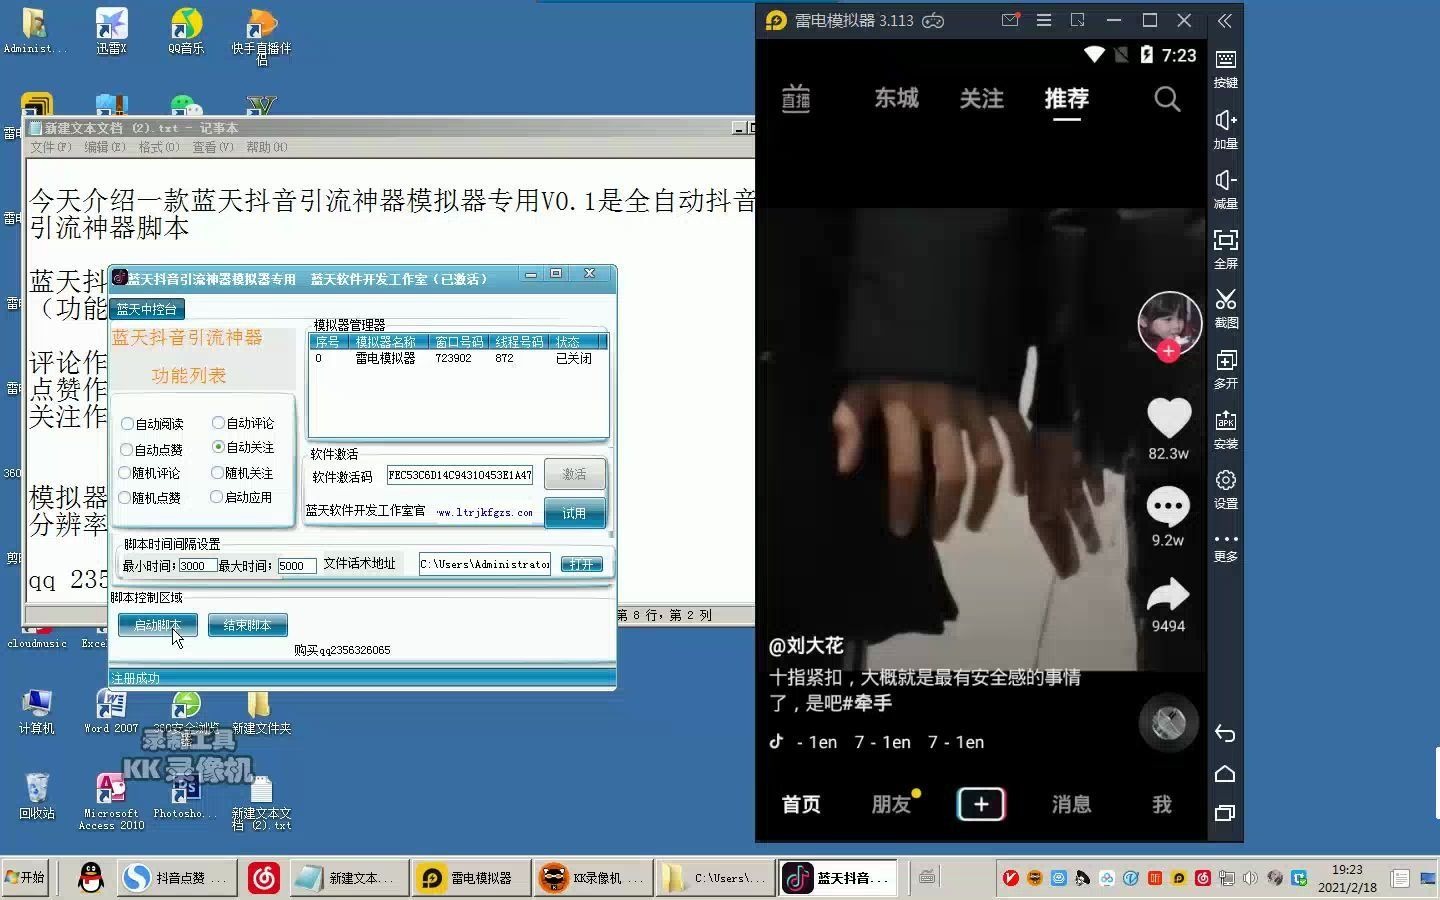Viewport: 1440px width, 900px height.
Task: Tap the plus create-video button in Douyin
Action: pyautogui.click(x=981, y=804)
